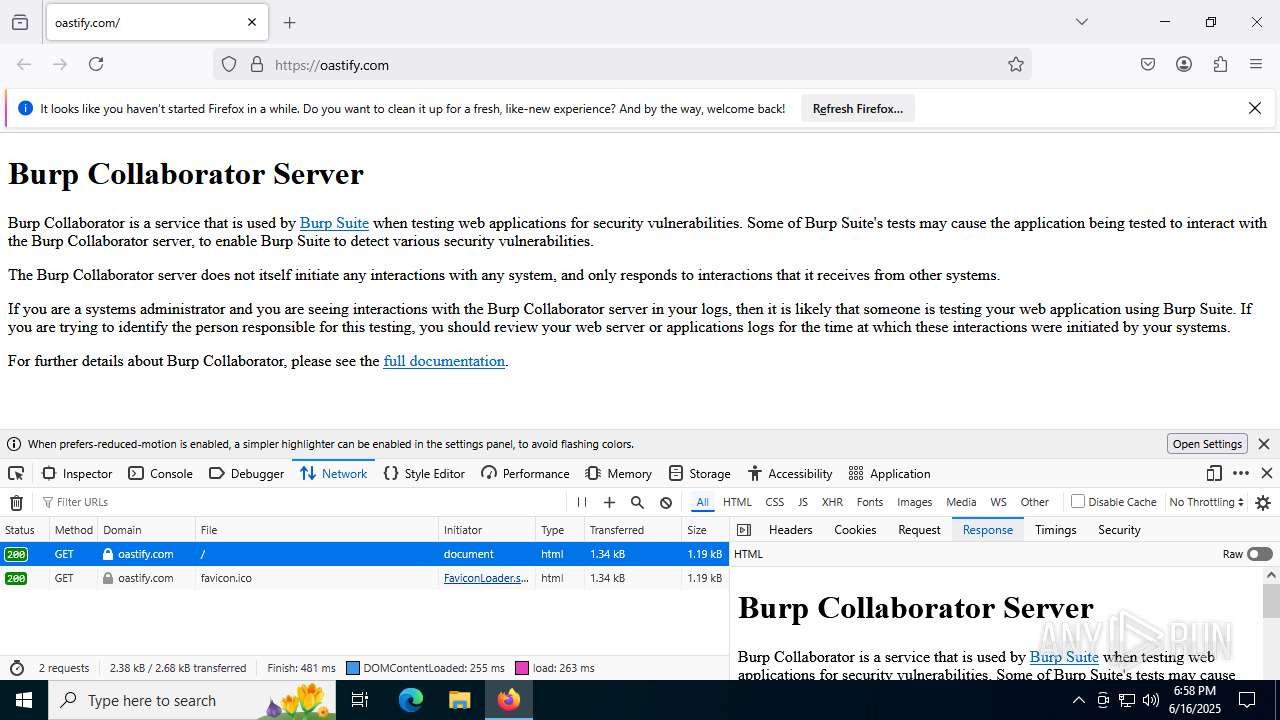The height and width of the screenshot is (720, 1280).
Task: Open the Memory tab
Action: tap(618, 473)
